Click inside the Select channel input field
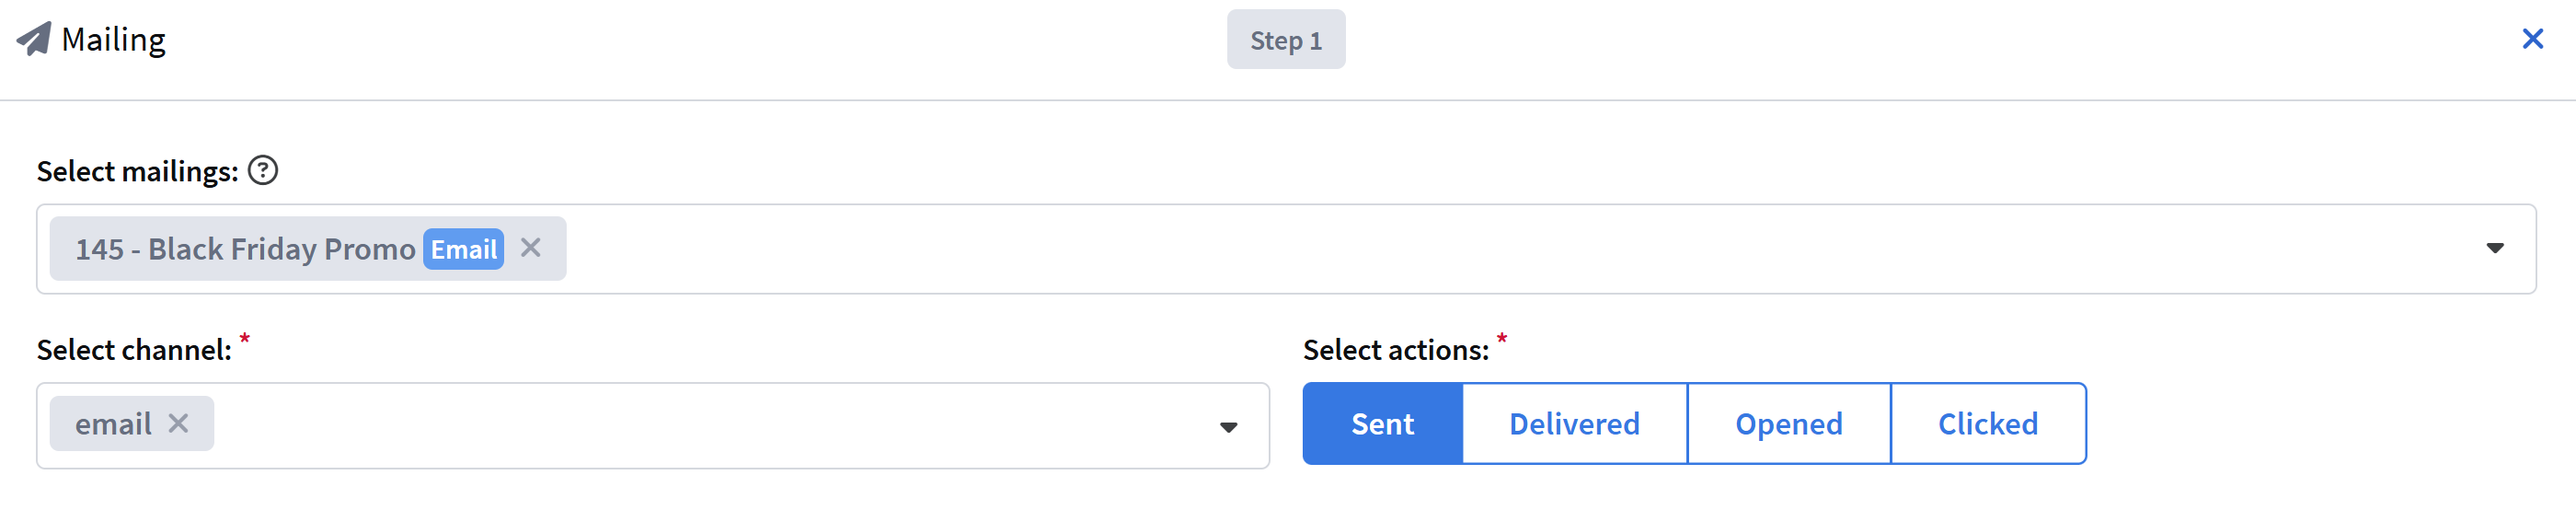Screen dimensions: 2576x510 [x=700, y=426]
